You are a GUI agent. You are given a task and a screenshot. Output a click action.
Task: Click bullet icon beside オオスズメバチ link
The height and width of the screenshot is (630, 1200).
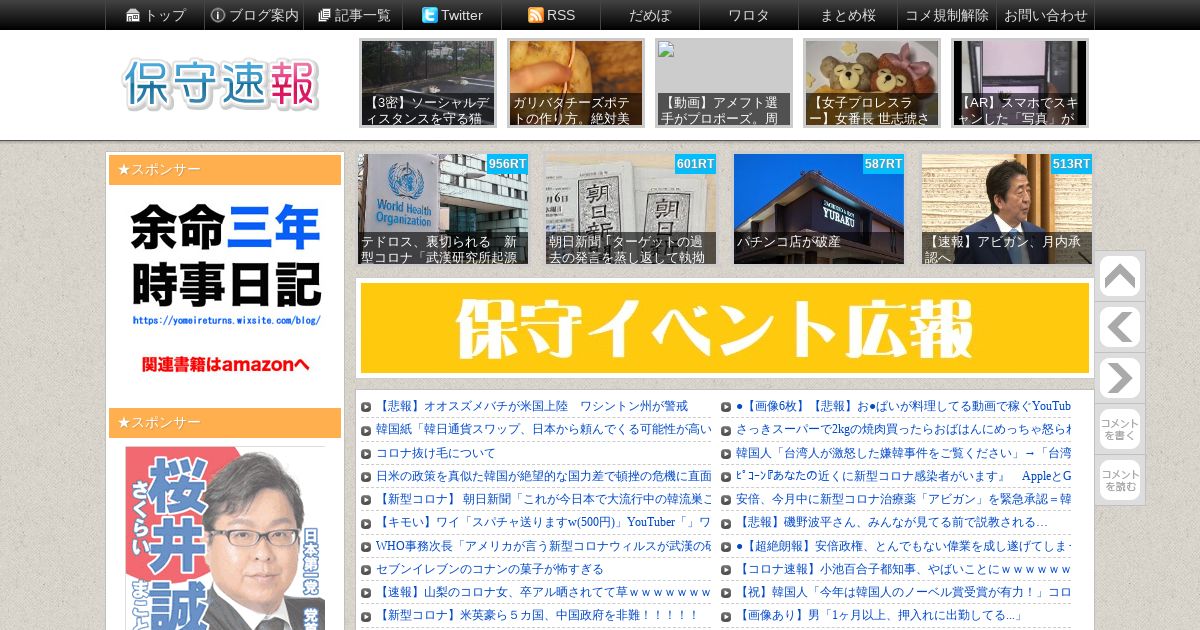coord(366,407)
